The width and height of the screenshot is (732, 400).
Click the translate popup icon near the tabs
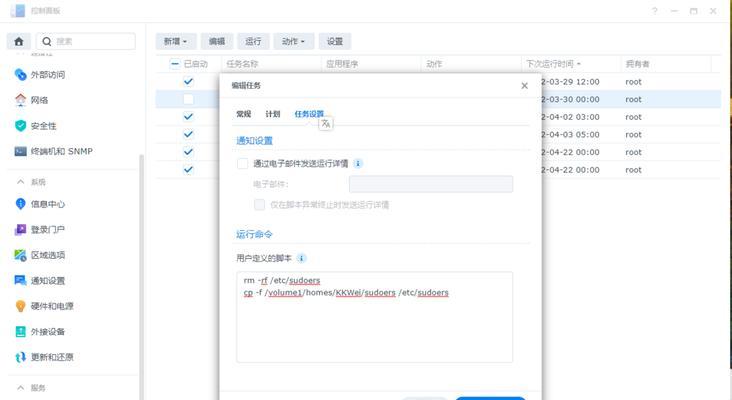326,124
